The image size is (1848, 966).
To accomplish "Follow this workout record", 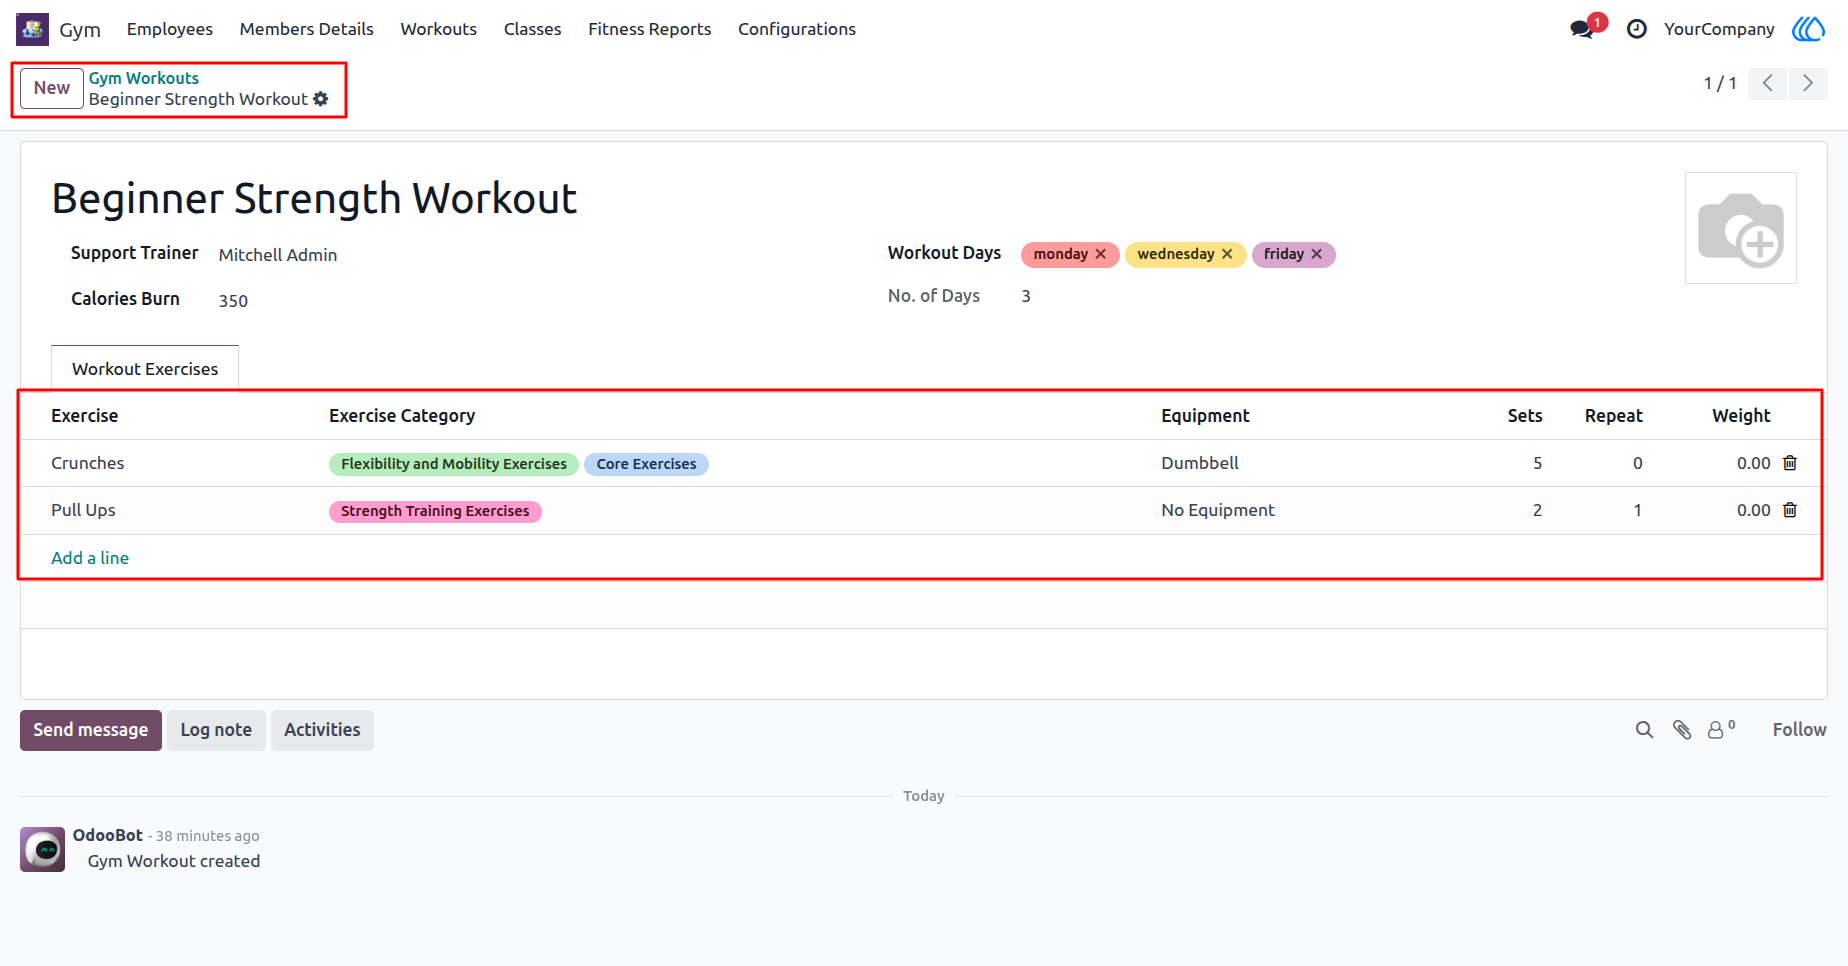I will coord(1799,730).
